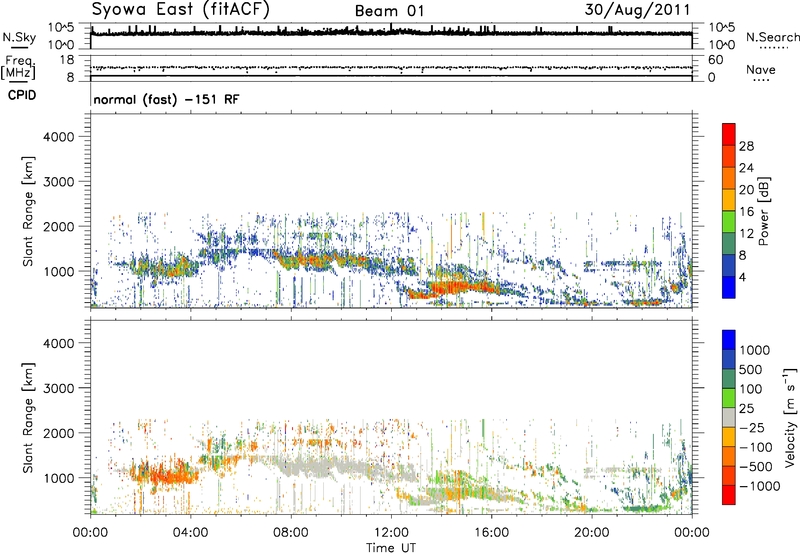Click 'Slant Range [km]' label of Velocity panel
Image resolution: width=800 pixels, height=554 pixels.
[x=28, y=418]
